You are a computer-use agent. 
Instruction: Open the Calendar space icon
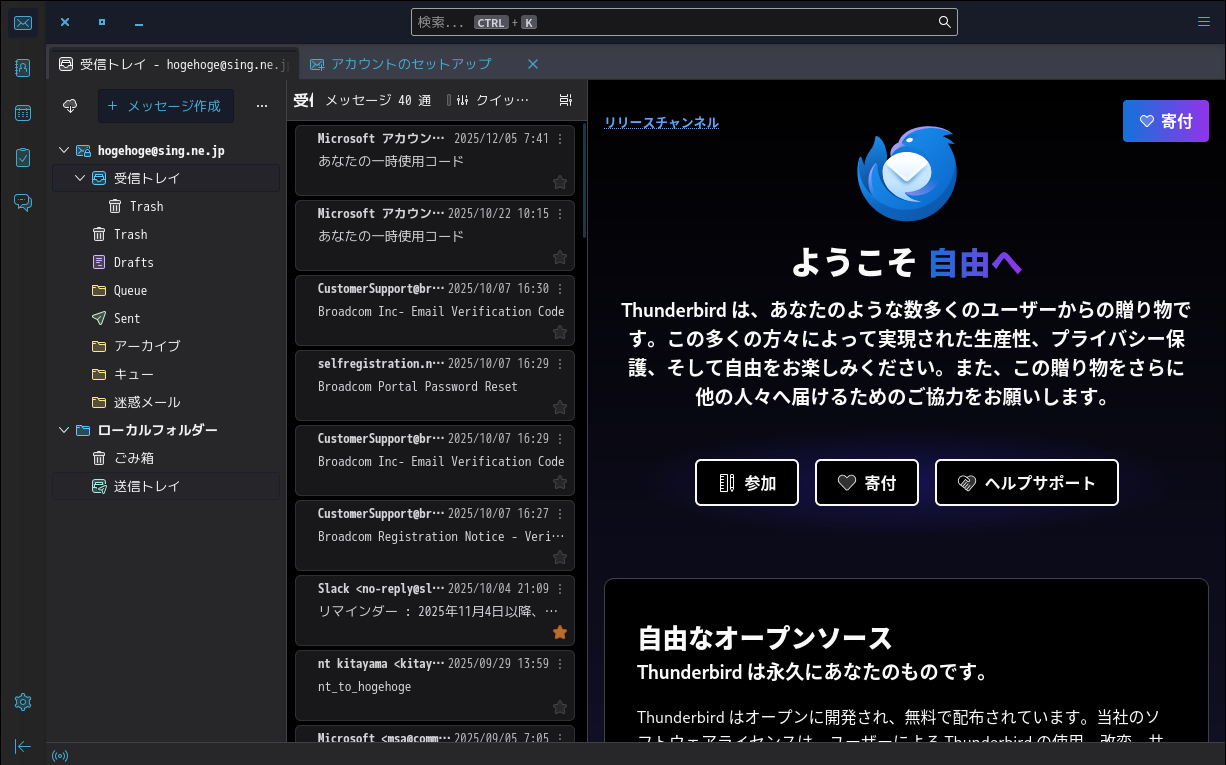point(22,112)
